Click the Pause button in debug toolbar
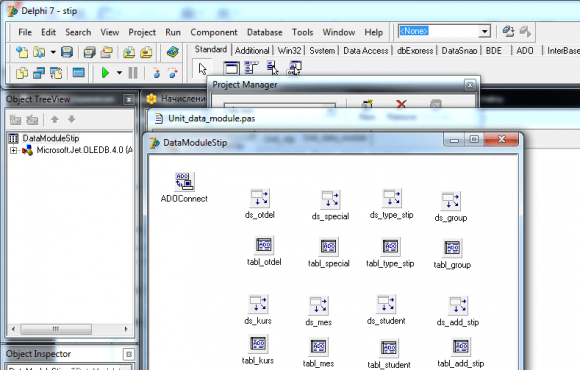The height and width of the screenshot is (370, 580). (x=133, y=73)
